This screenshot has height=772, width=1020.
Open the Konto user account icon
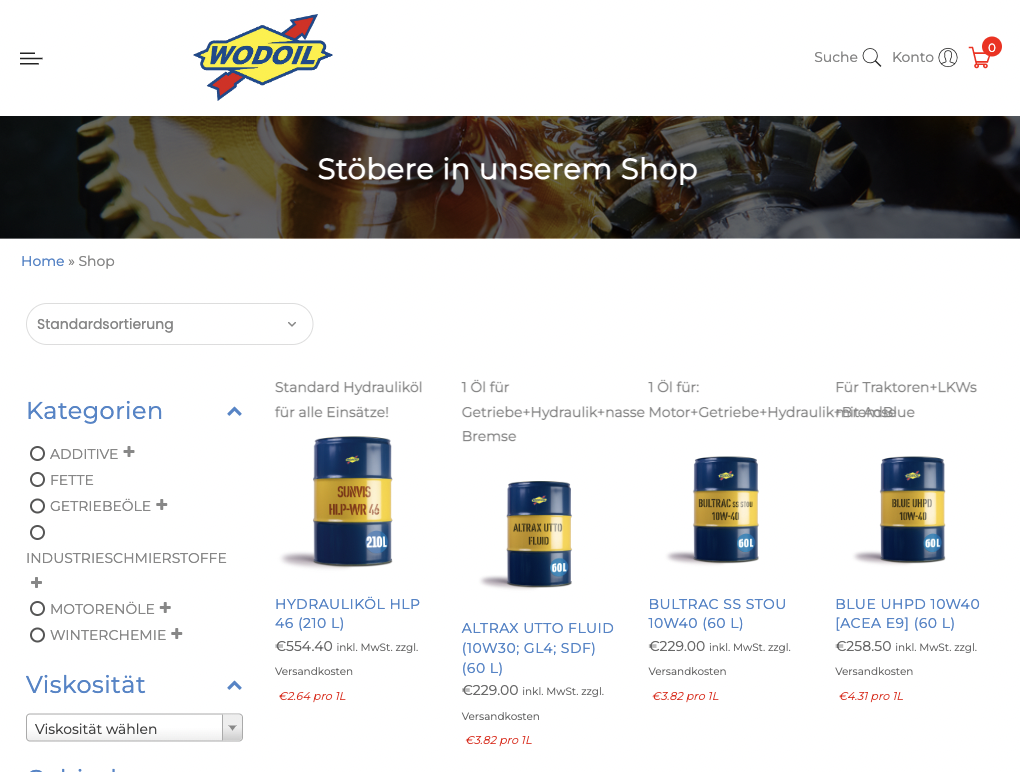pyautogui.click(x=948, y=58)
